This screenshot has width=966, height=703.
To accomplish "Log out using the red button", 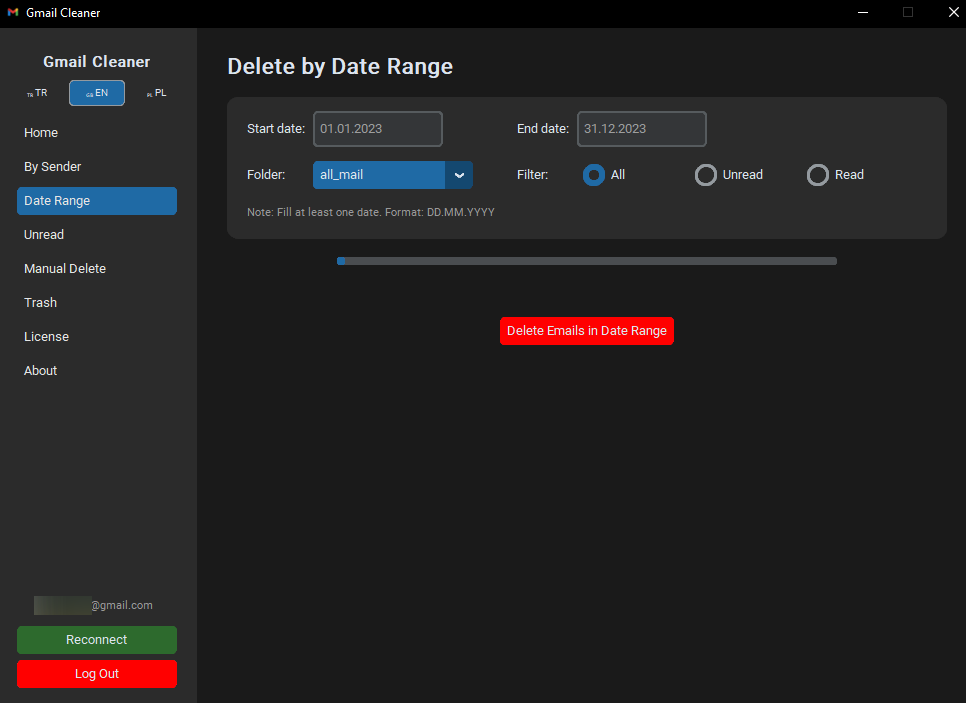I will coord(97,674).
